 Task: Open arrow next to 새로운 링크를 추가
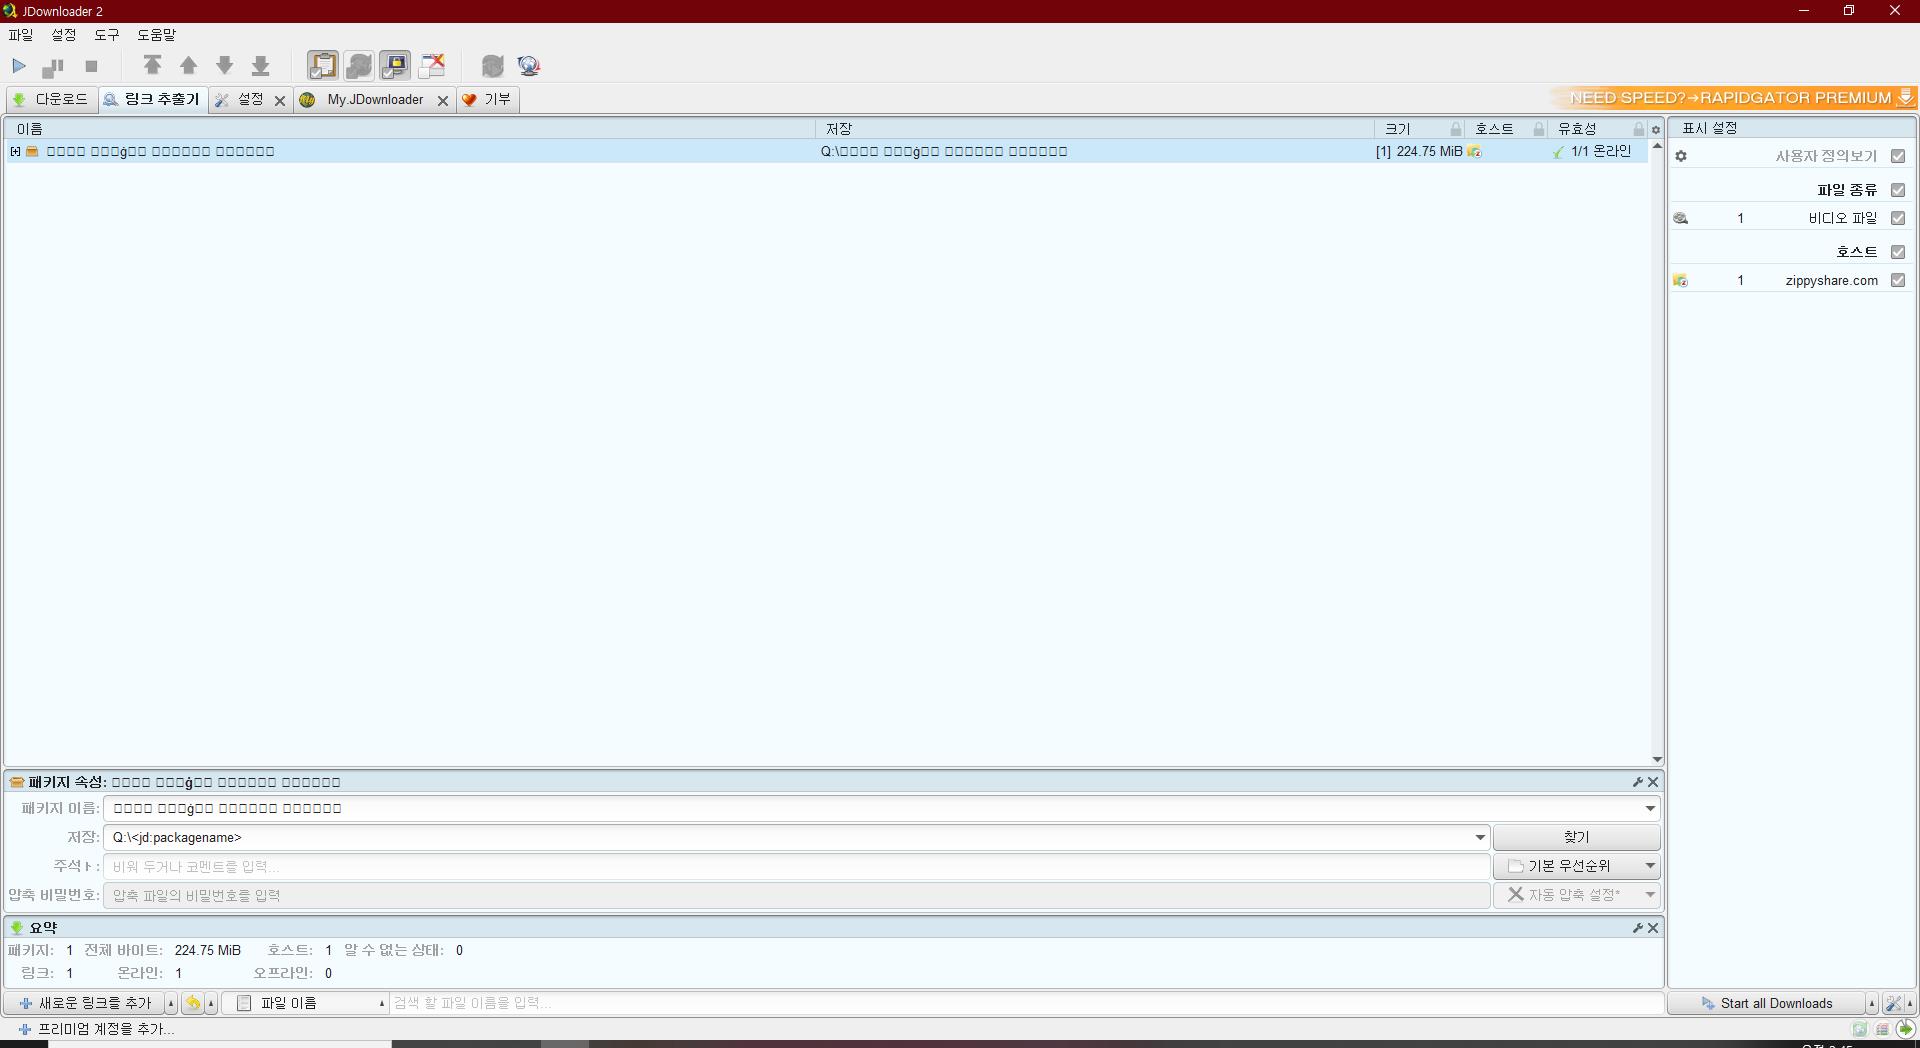coord(171,1003)
